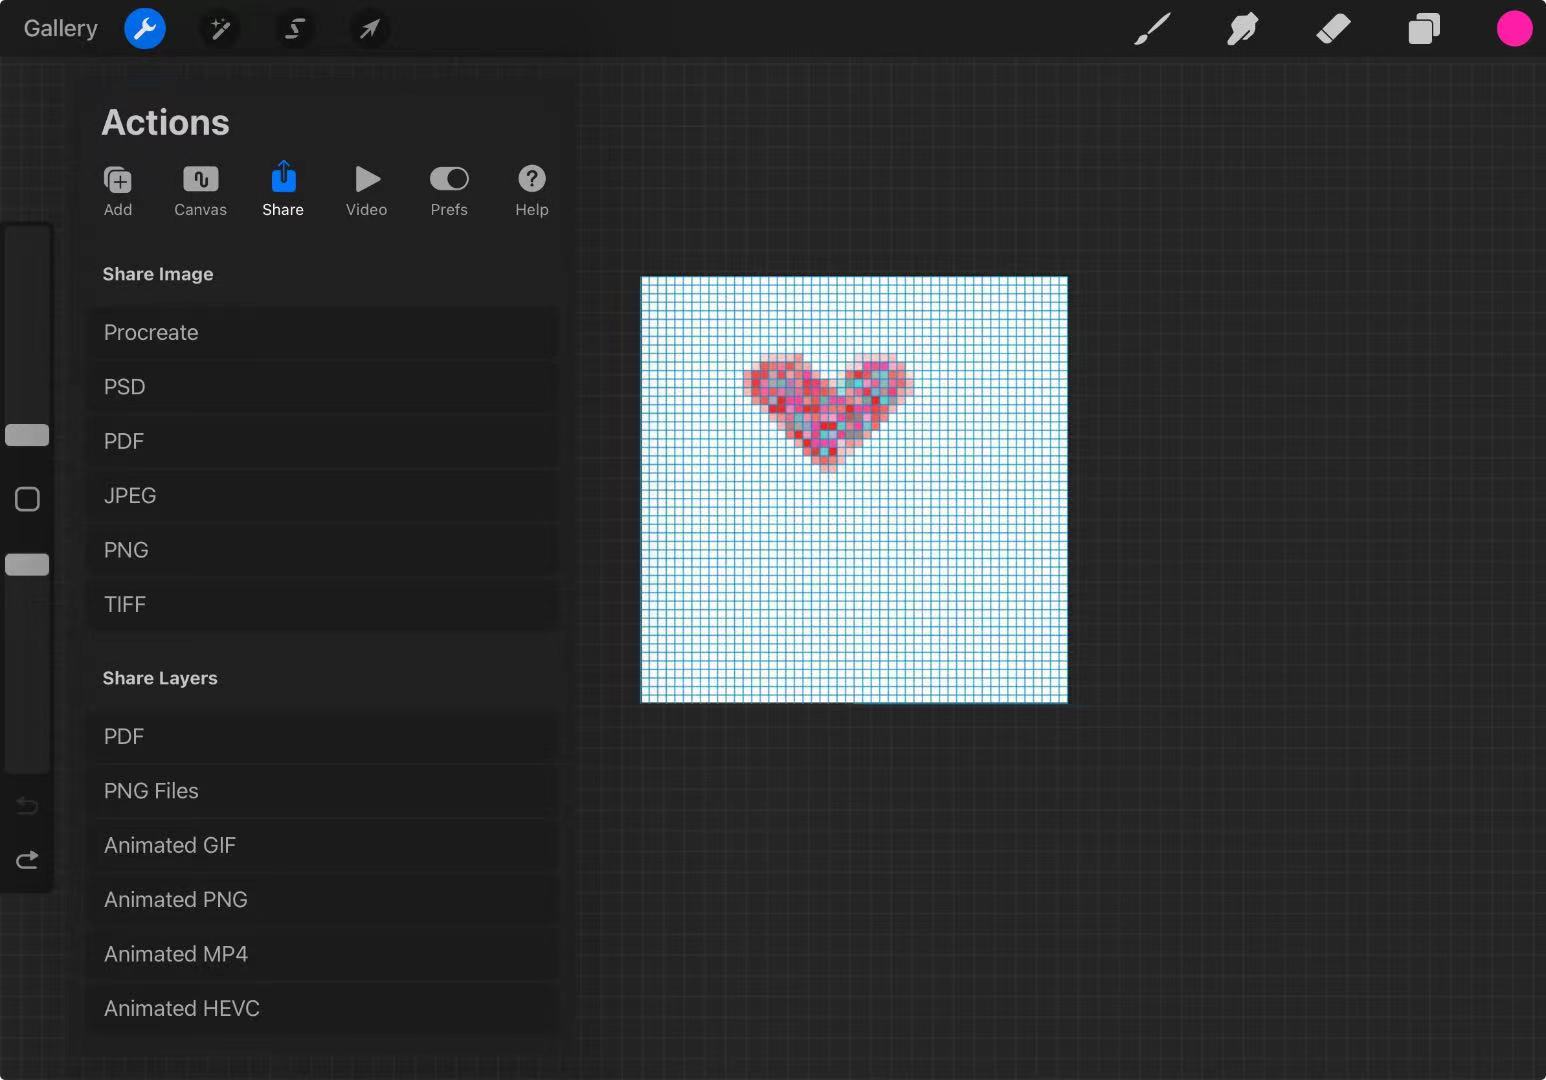Export layers as Animated PNG
This screenshot has width=1546, height=1080.
pyautogui.click(x=325, y=900)
